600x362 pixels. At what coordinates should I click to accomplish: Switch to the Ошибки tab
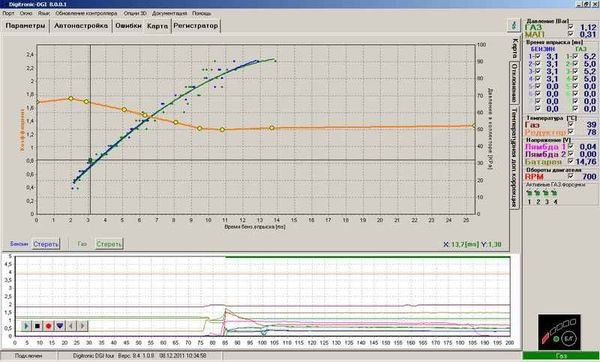(129, 26)
